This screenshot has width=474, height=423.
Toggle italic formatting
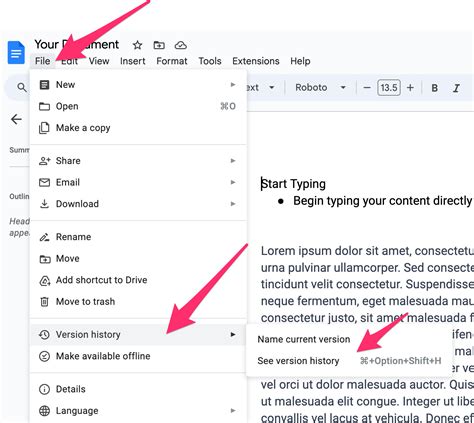coord(456,88)
